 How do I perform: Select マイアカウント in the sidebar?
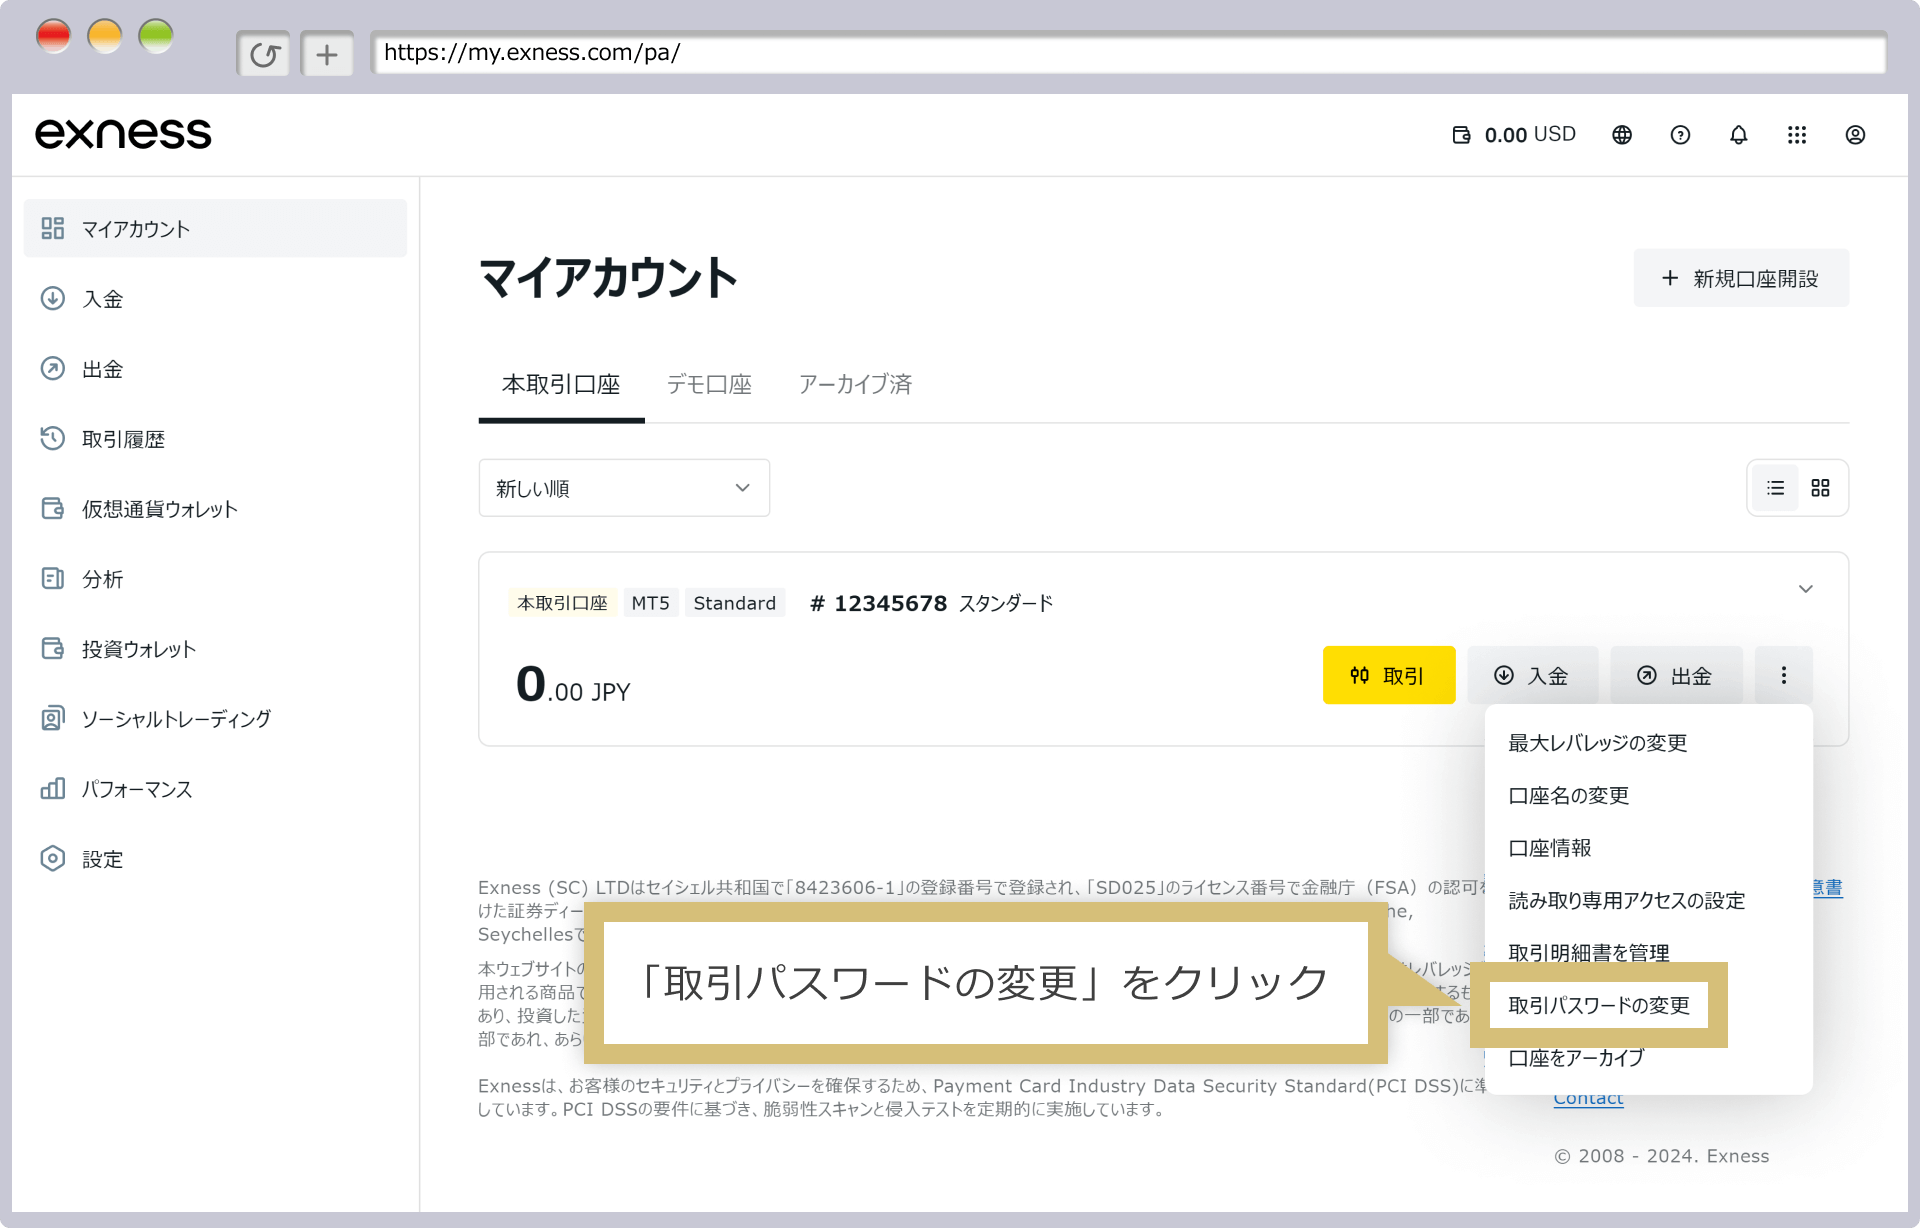(x=215, y=228)
